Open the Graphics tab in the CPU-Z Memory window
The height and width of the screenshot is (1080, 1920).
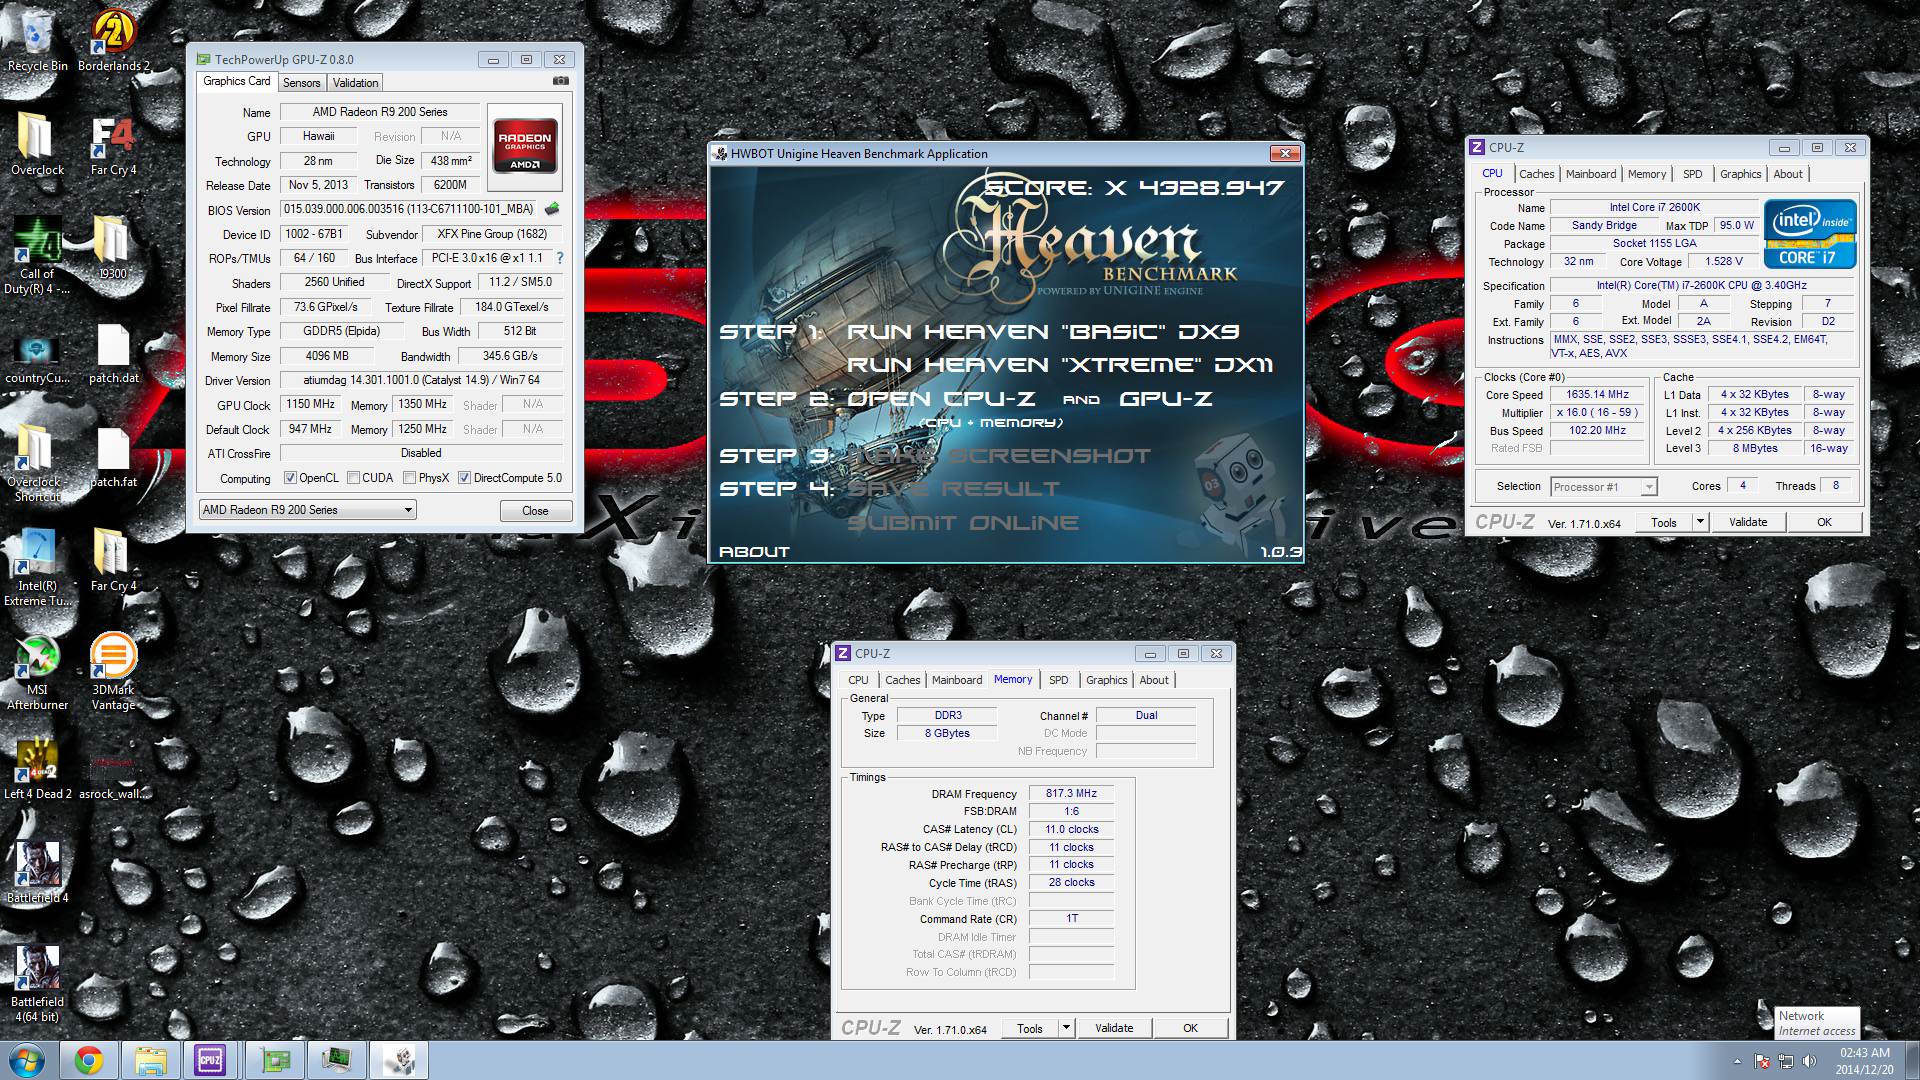pyautogui.click(x=1106, y=680)
